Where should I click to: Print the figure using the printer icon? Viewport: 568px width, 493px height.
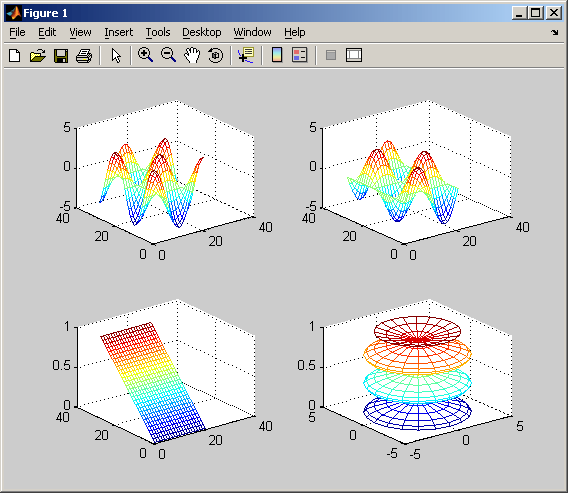click(84, 56)
